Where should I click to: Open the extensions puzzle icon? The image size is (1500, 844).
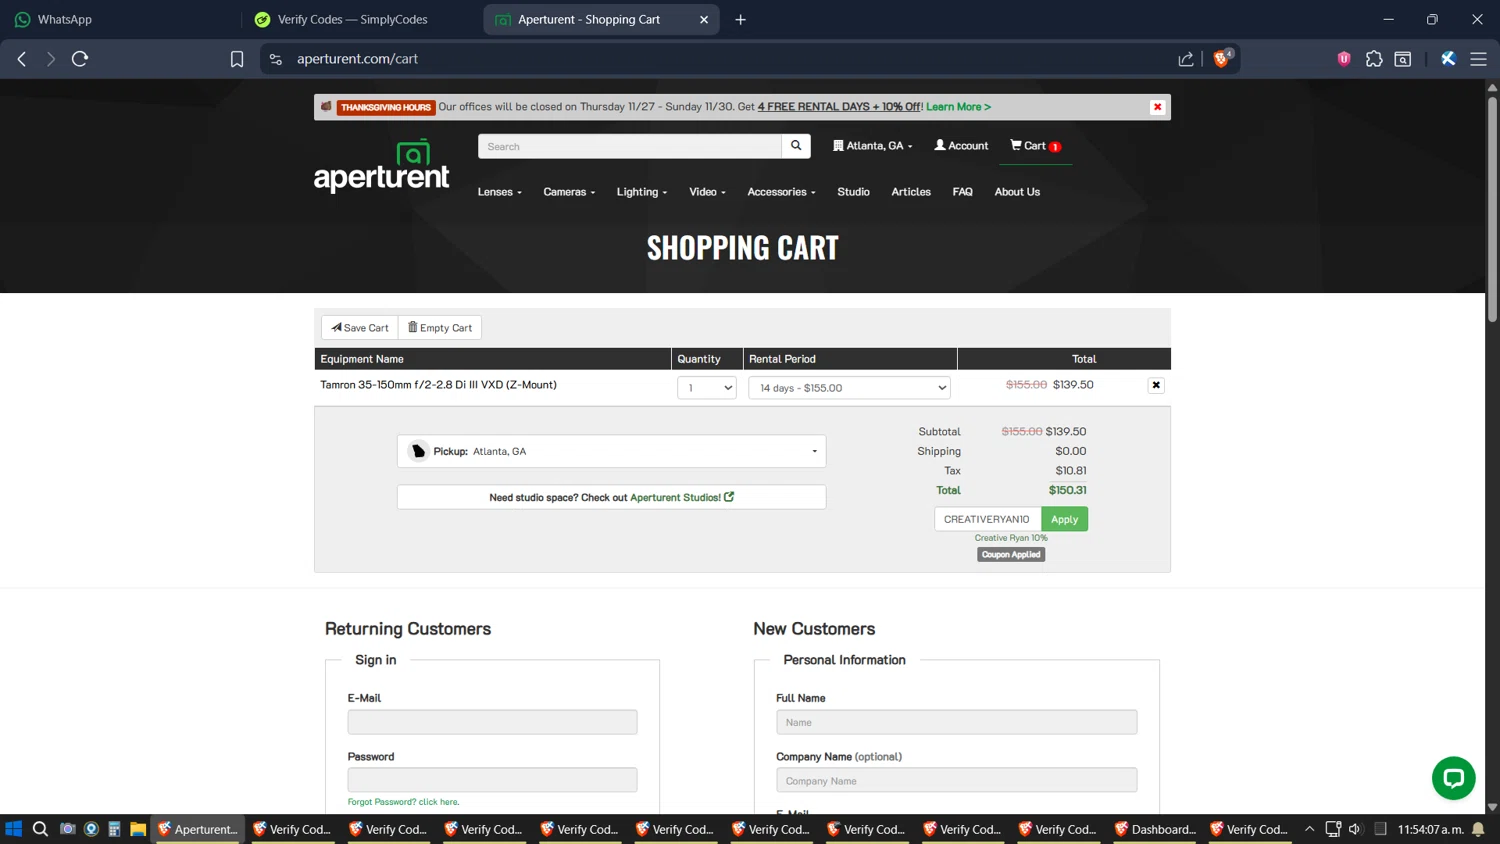click(x=1374, y=59)
